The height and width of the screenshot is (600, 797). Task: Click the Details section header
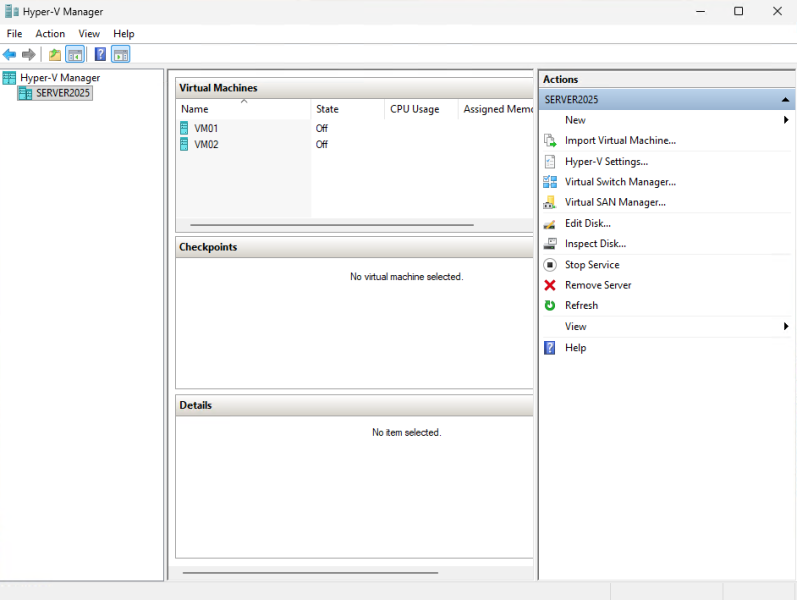click(354, 405)
